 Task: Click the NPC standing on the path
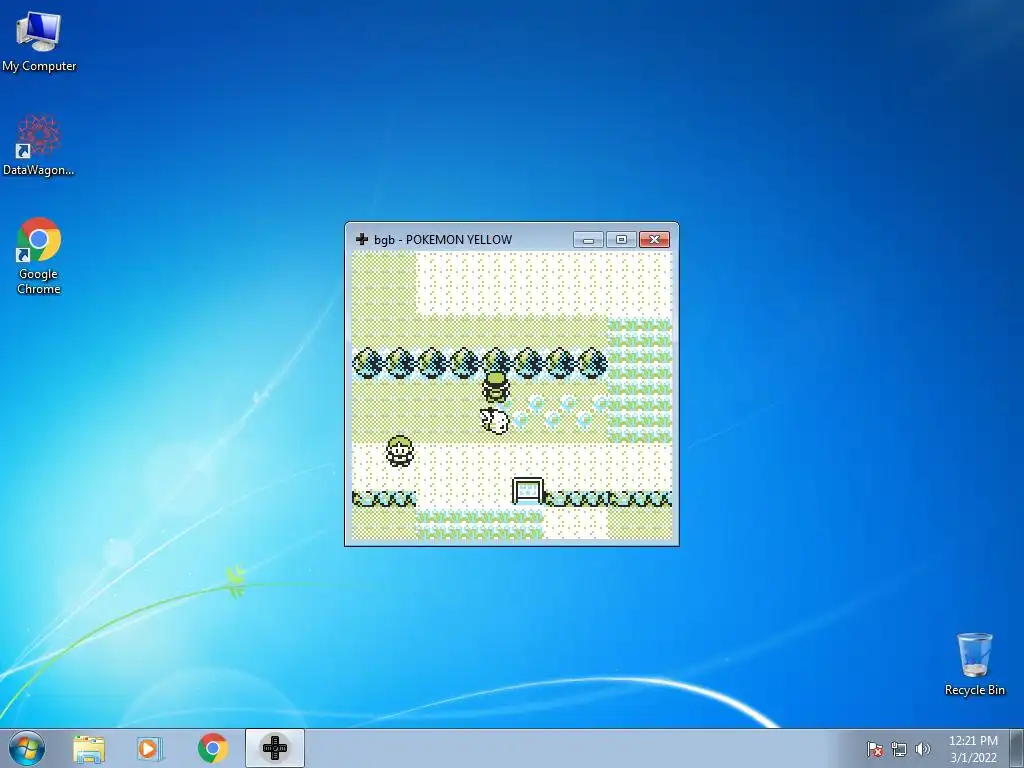(x=400, y=451)
